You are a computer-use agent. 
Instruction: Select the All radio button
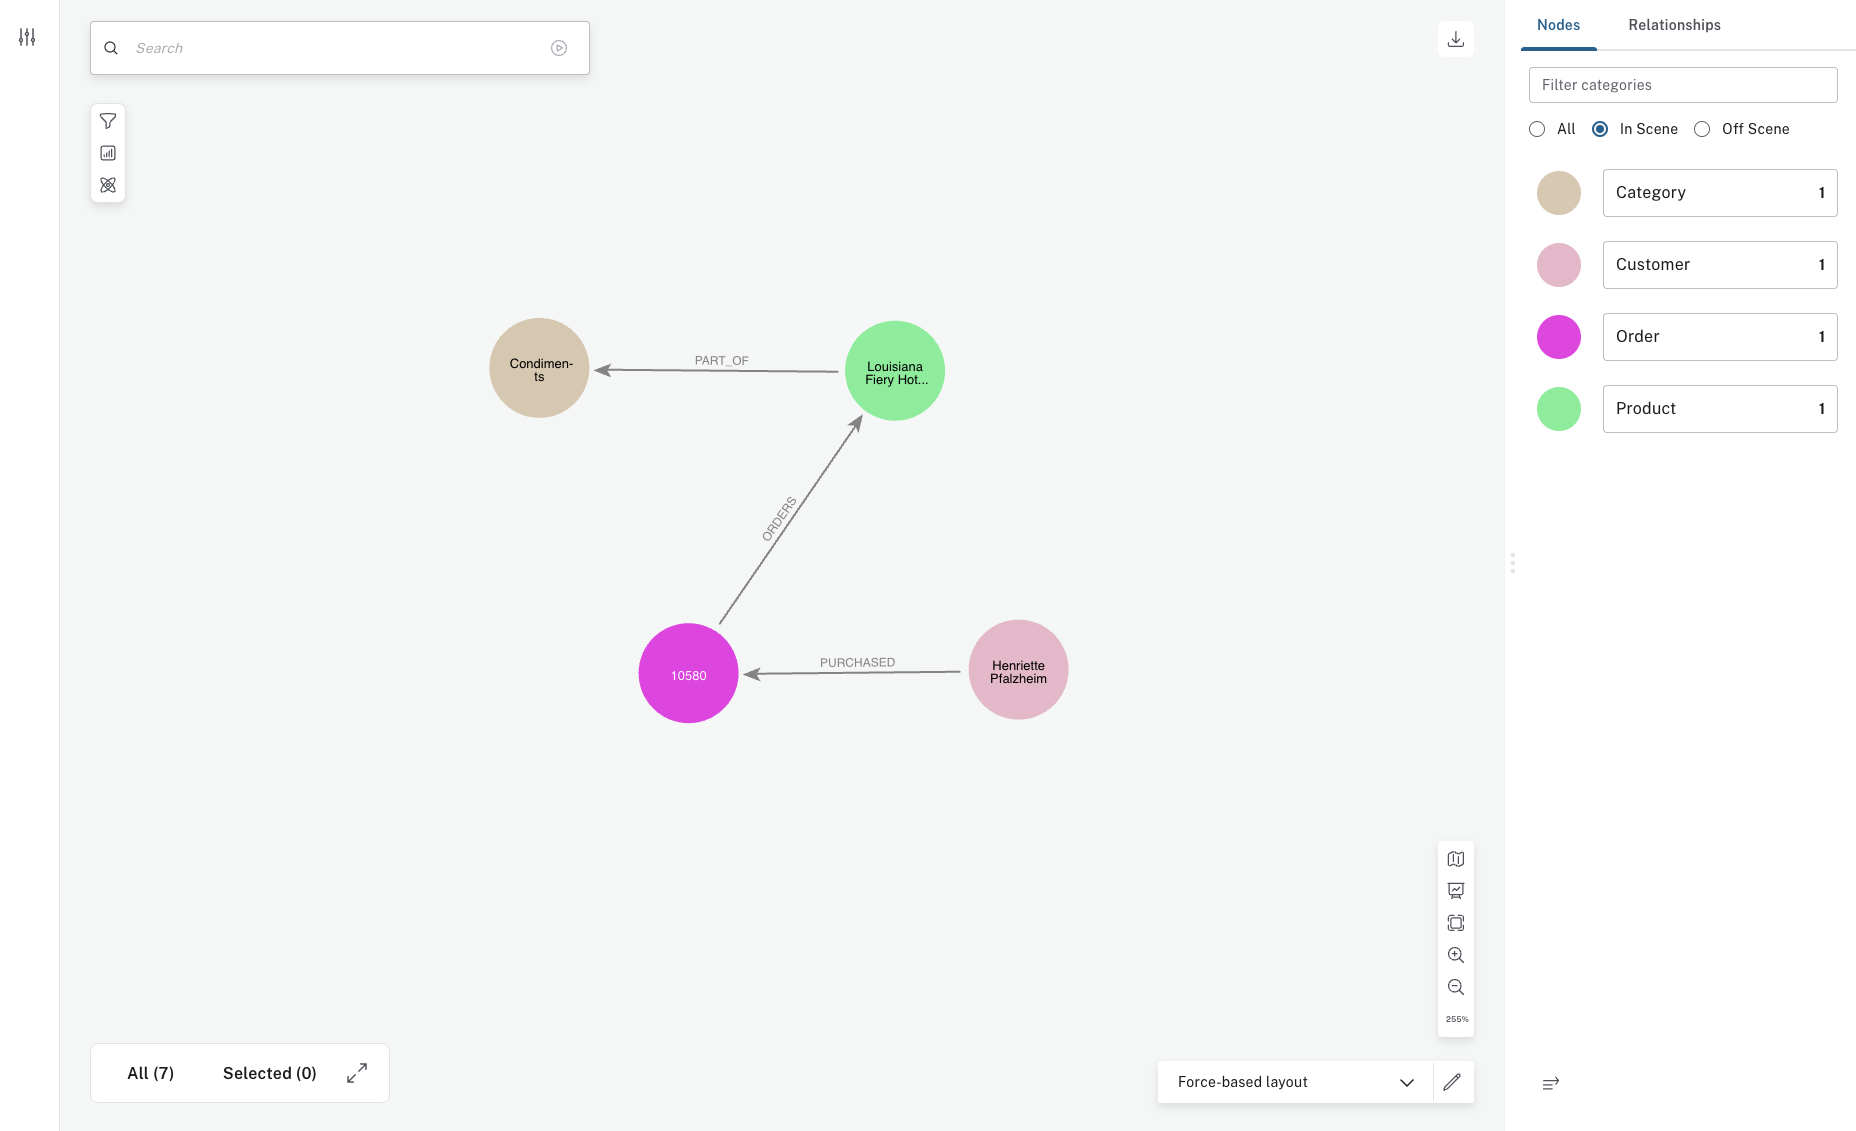[x=1537, y=129]
